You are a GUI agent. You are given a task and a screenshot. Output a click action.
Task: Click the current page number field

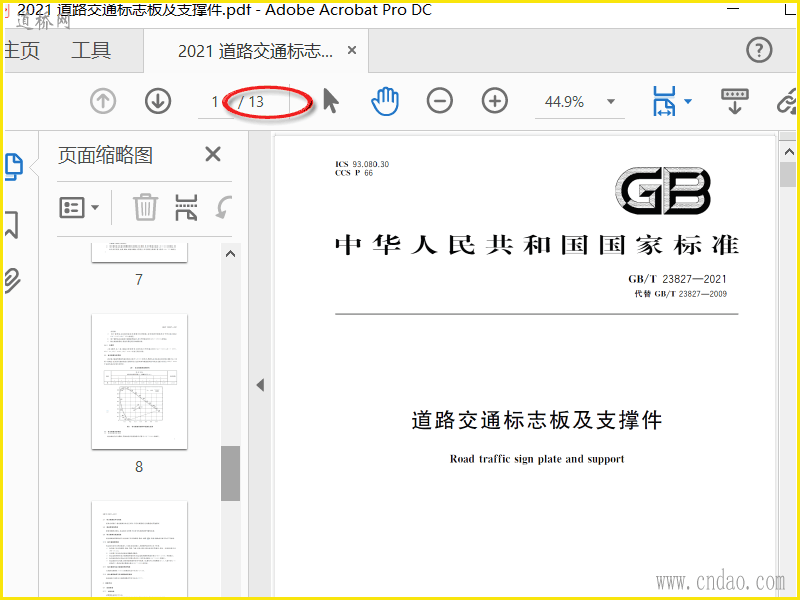point(215,102)
